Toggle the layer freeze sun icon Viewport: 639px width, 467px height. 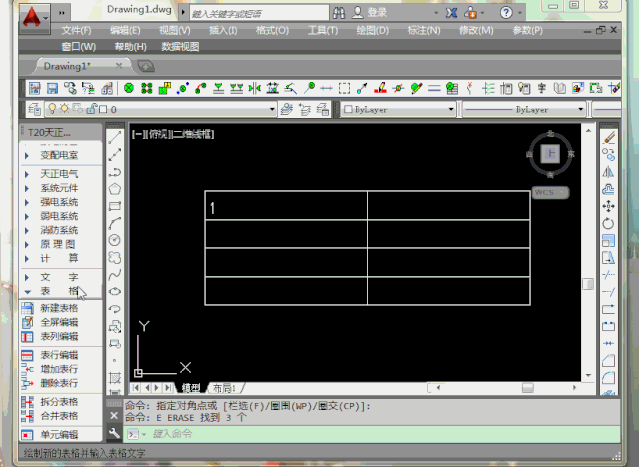64,109
